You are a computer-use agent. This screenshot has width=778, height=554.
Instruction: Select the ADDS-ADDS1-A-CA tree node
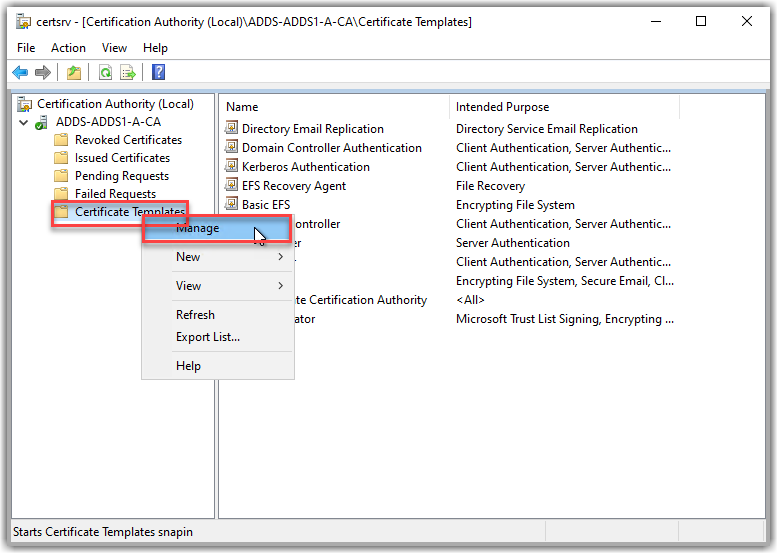coord(108,122)
